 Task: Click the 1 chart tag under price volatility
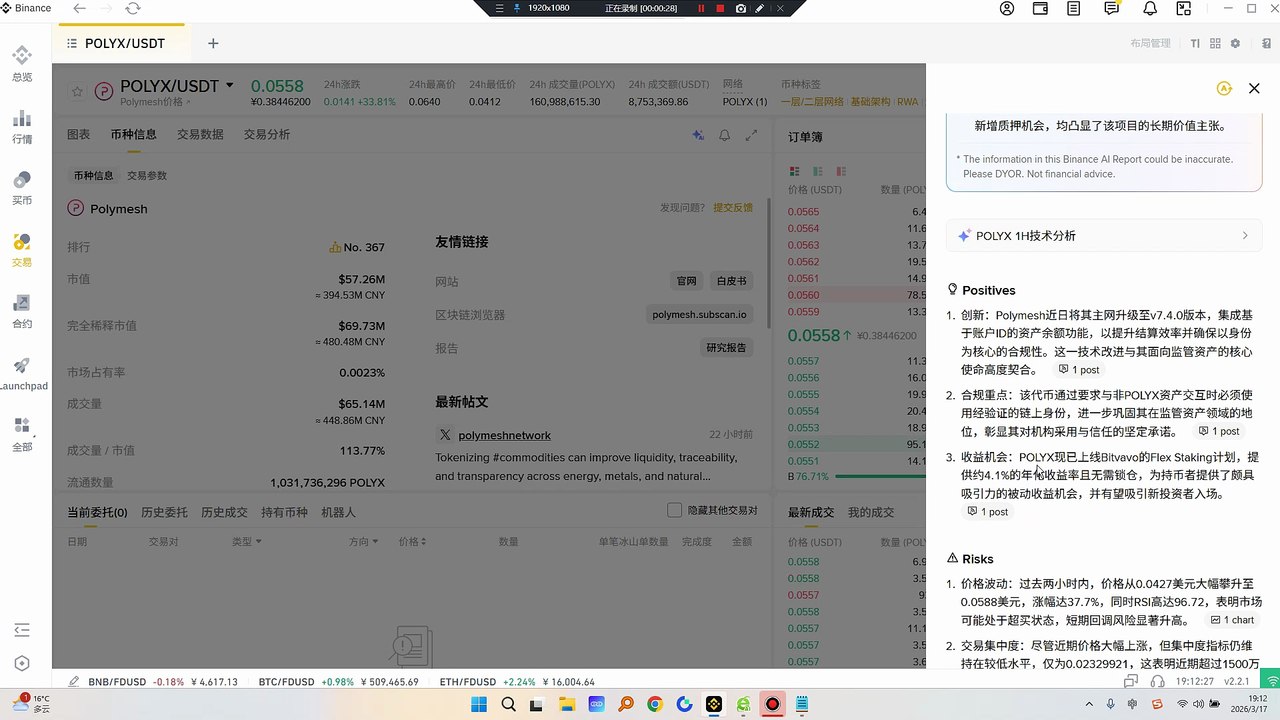pyautogui.click(x=1232, y=620)
